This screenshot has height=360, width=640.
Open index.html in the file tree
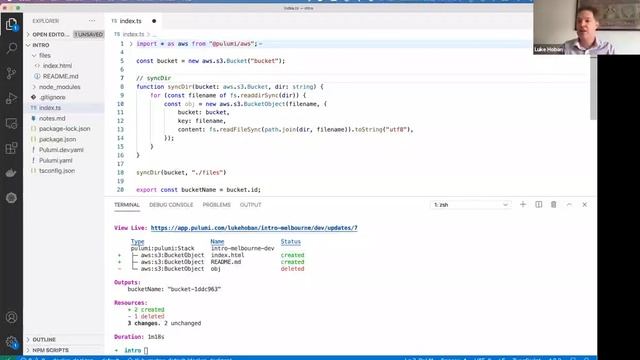click(x=57, y=66)
